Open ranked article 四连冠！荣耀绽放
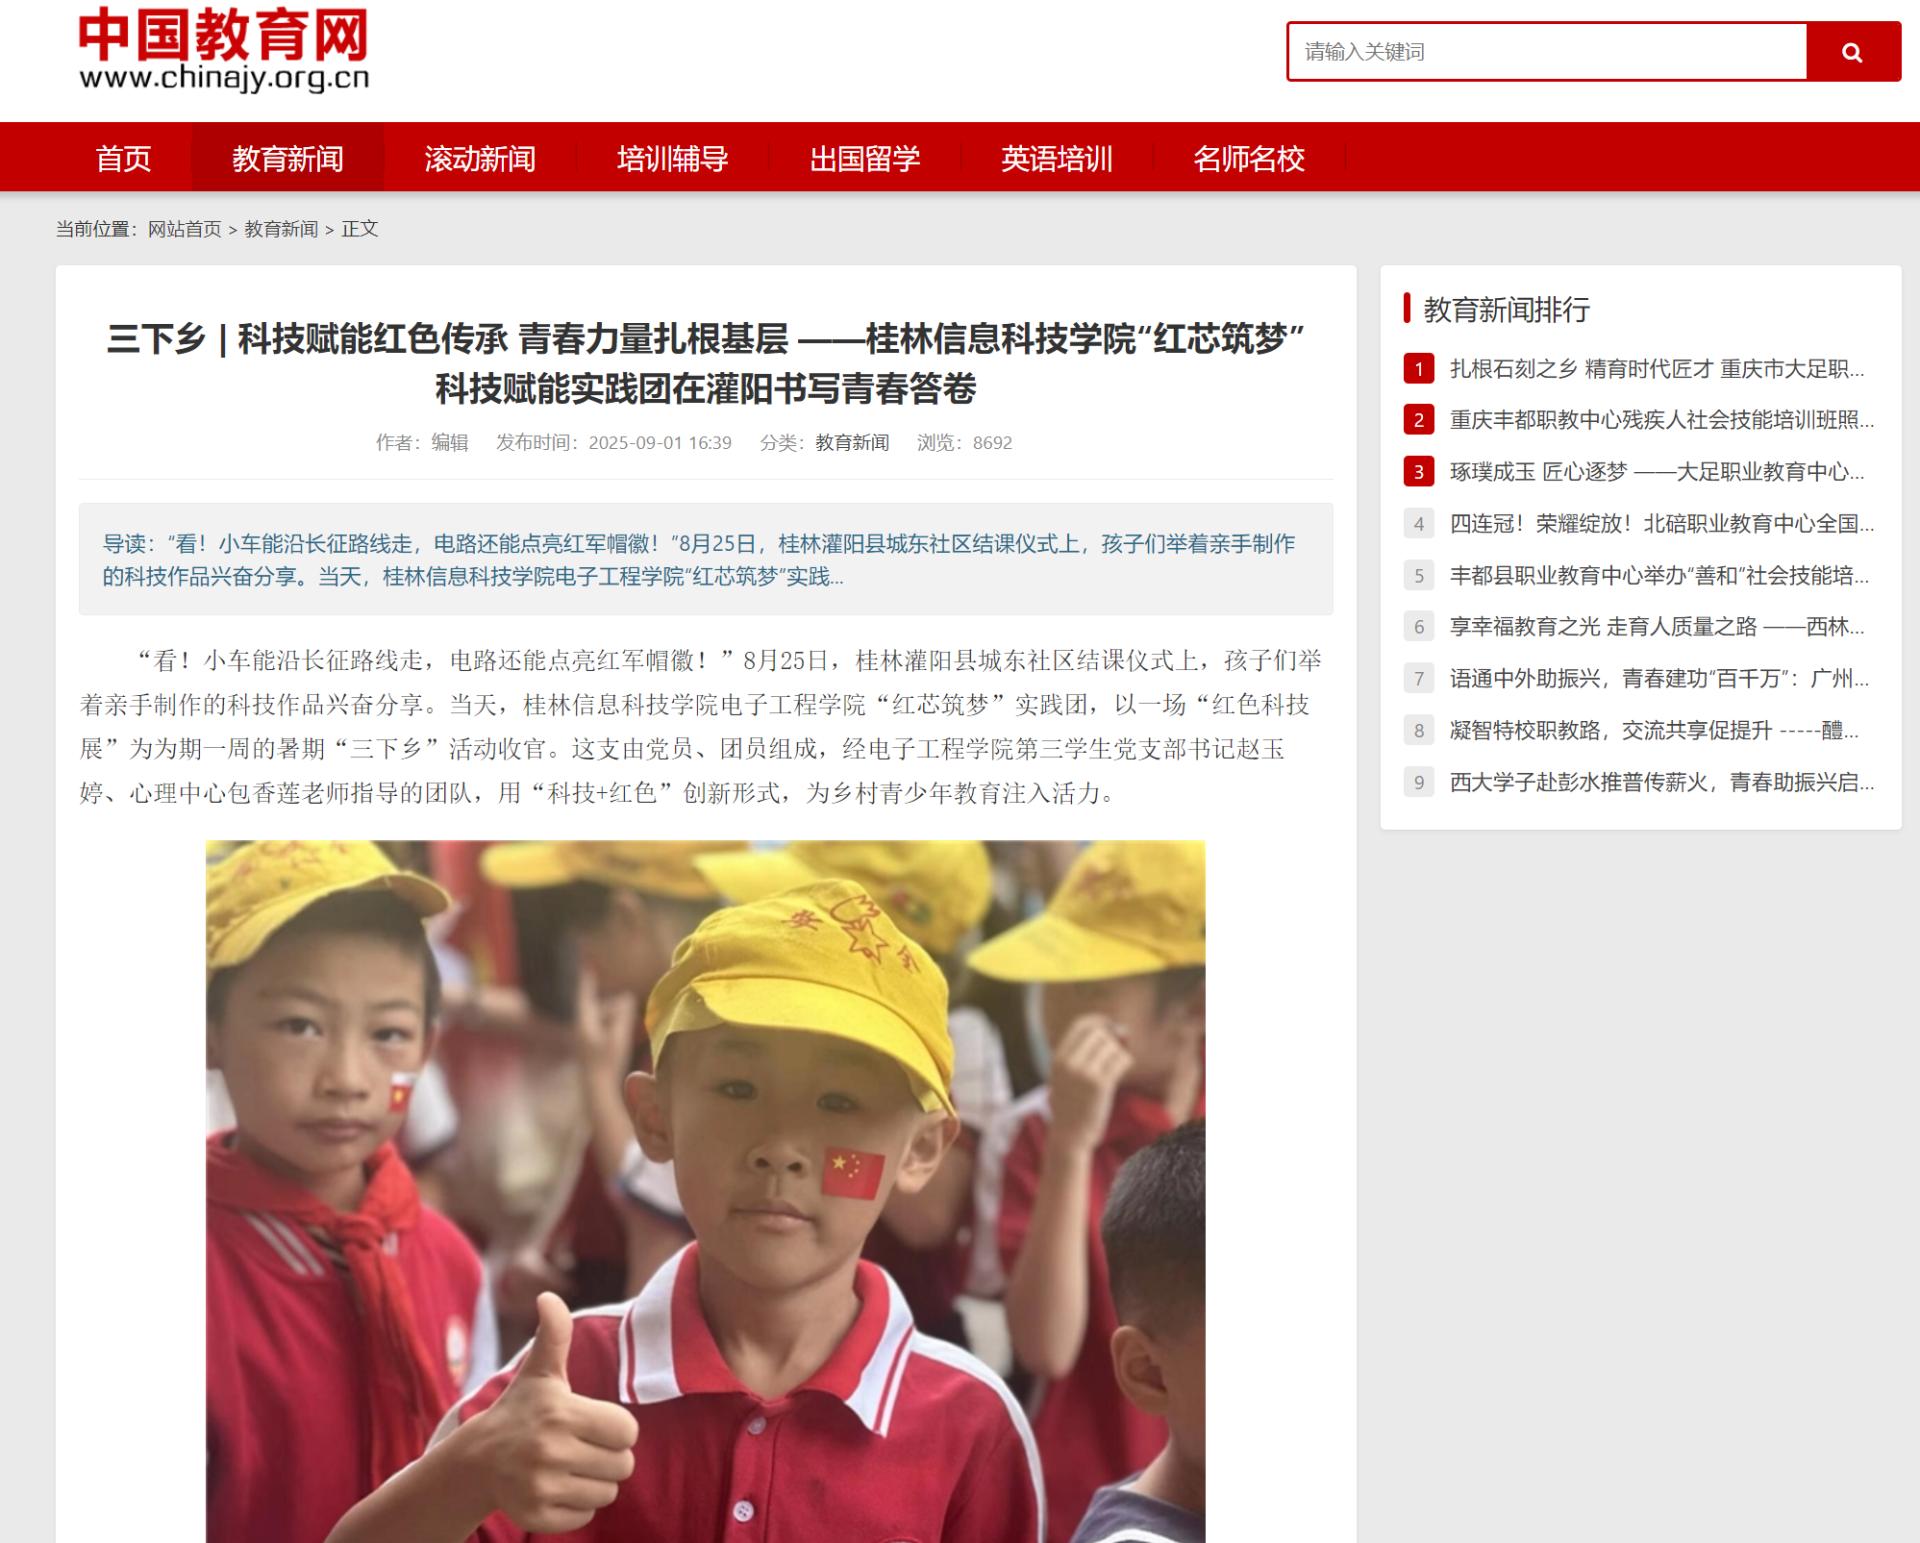This screenshot has height=1543, width=1920. tap(1661, 524)
